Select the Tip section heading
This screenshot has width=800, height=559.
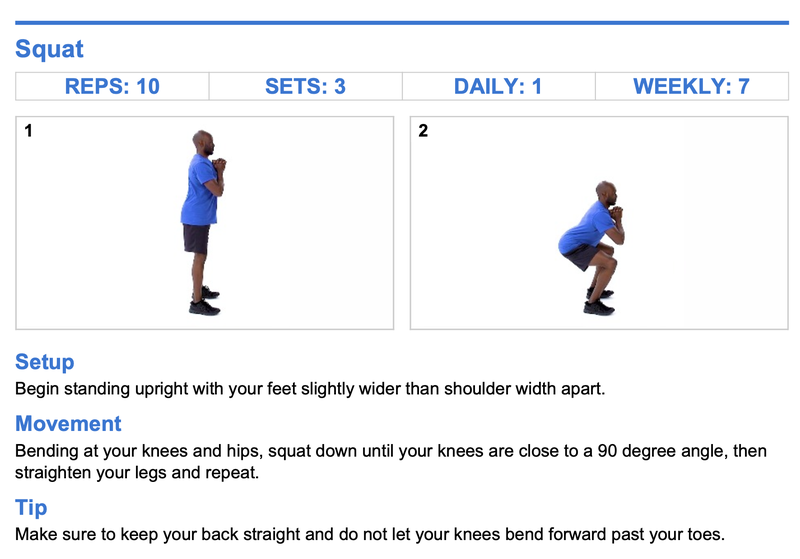tap(31, 507)
